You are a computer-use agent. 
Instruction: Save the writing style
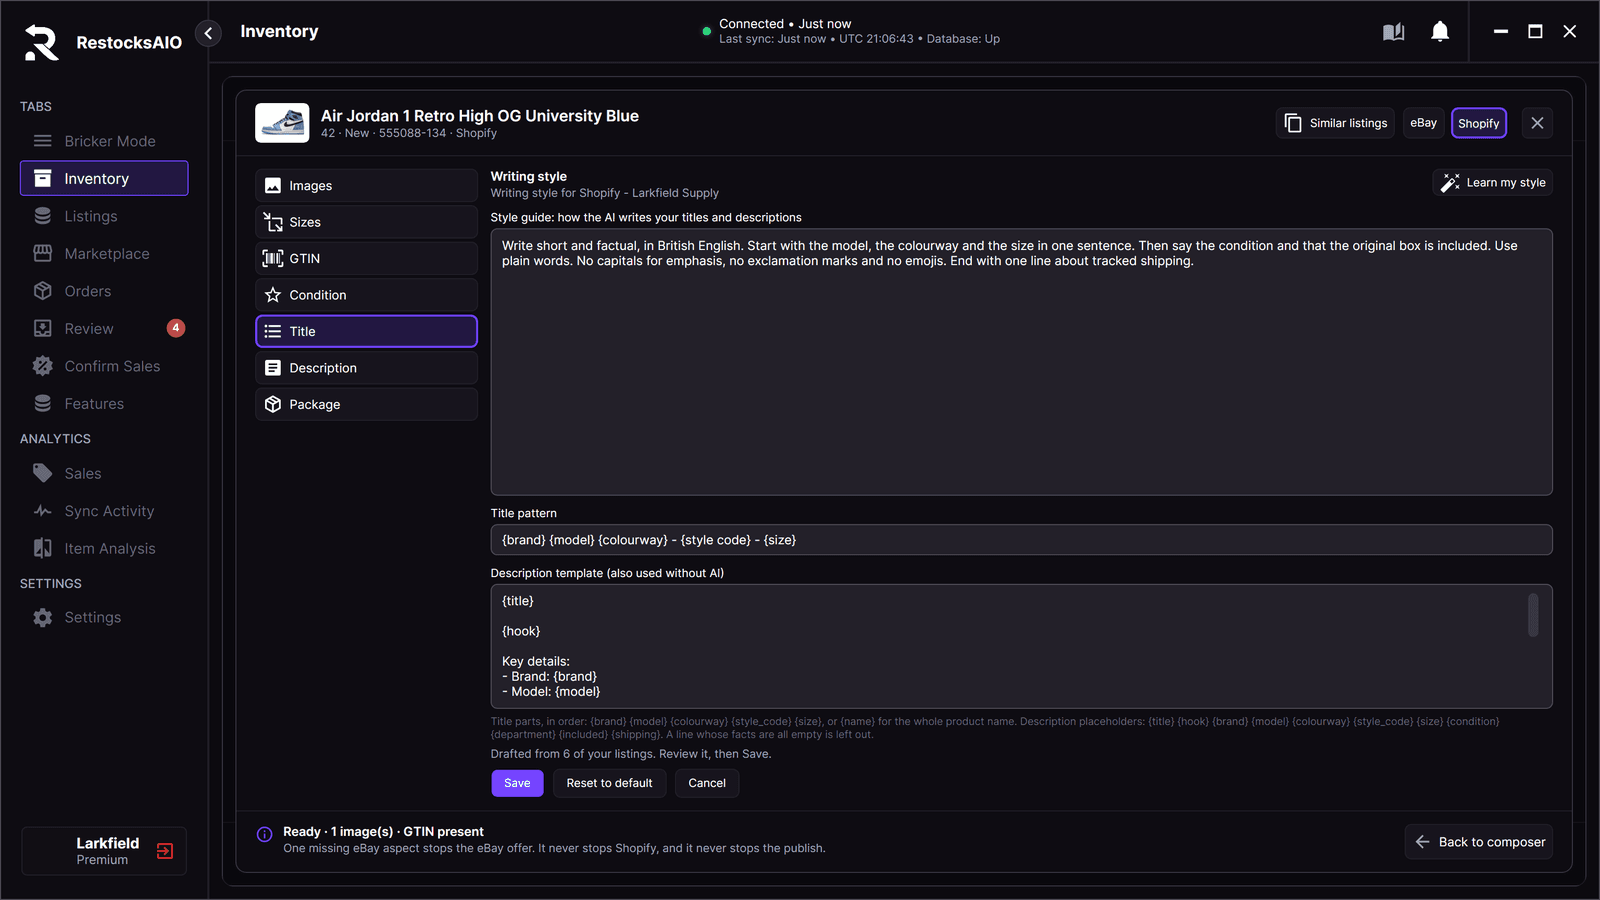coord(517,783)
